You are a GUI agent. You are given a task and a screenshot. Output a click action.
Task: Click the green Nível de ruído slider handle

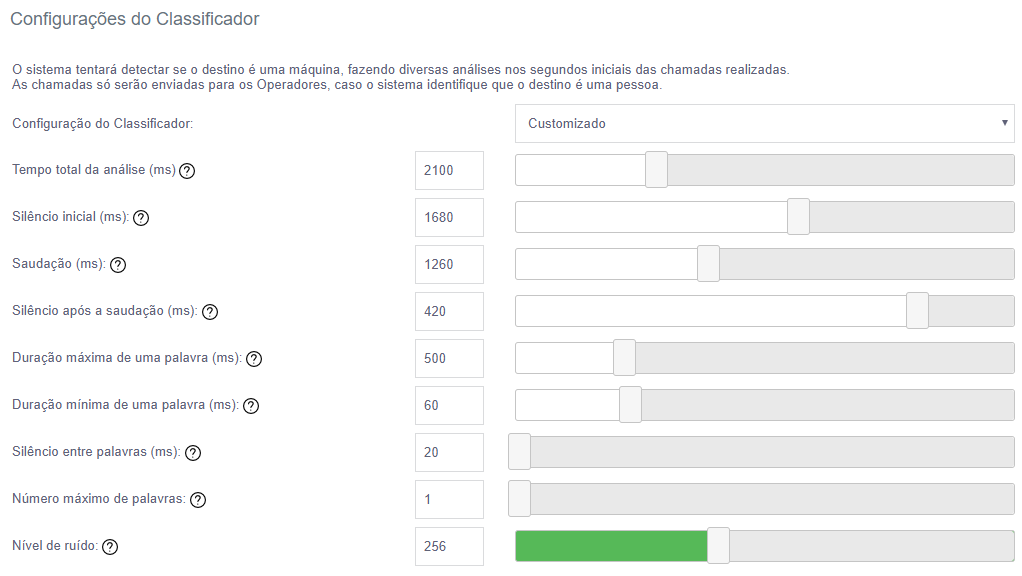coord(718,546)
